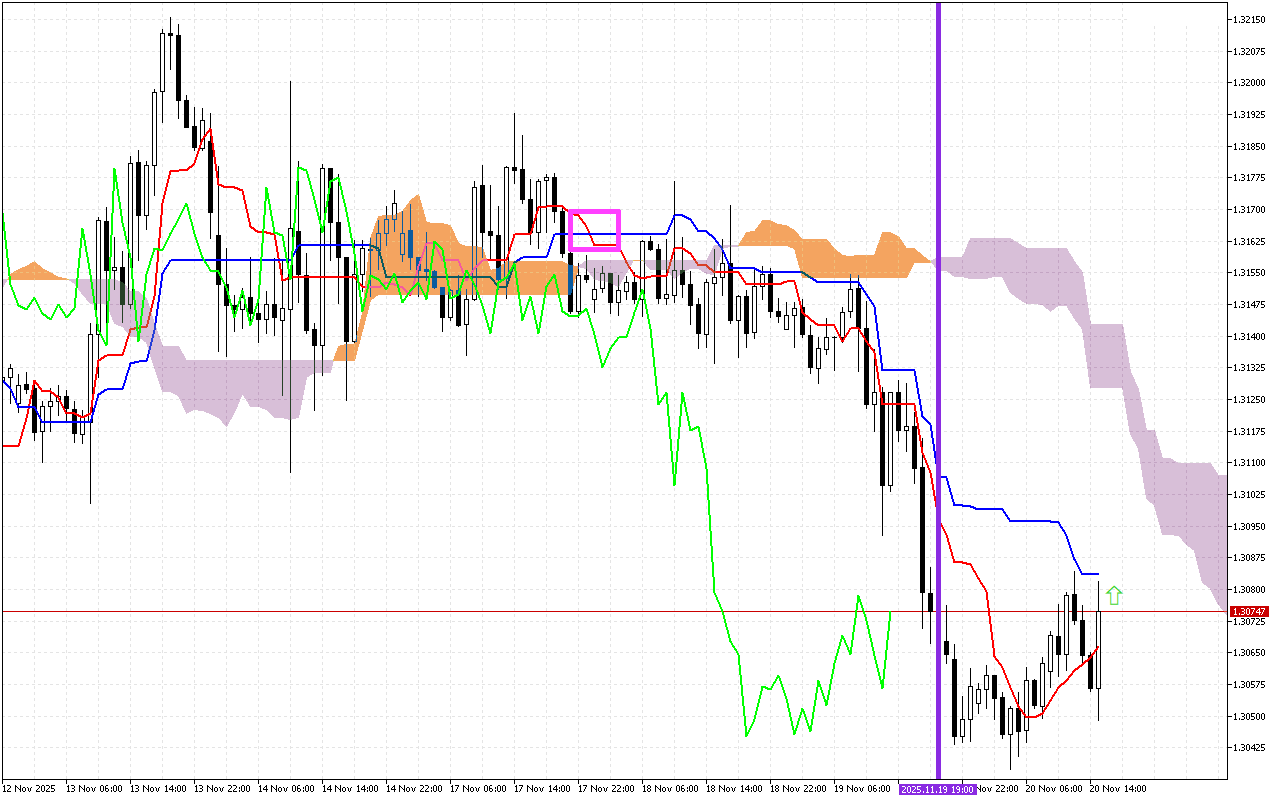Select the green up arrow object
The height and width of the screenshot is (800, 1280).
pyautogui.click(x=1114, y=595)
